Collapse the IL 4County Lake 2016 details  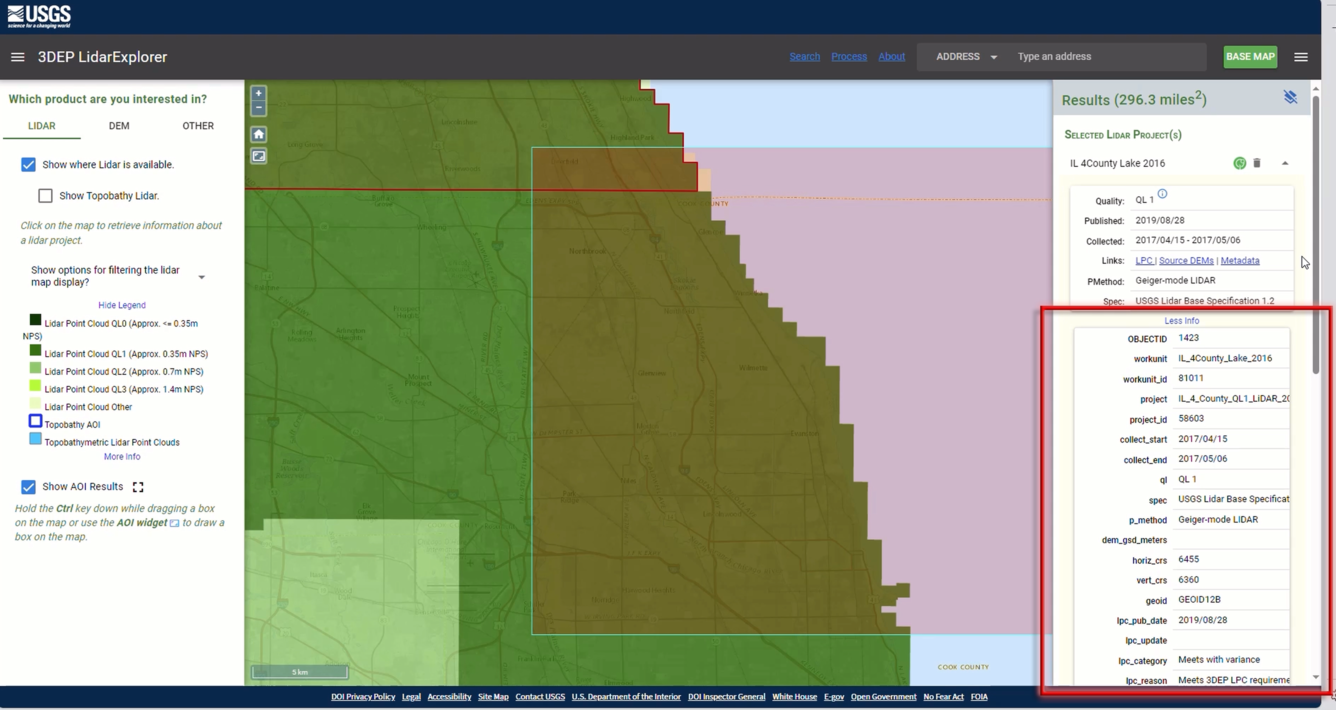pyautogui.click(x=1286, y=162)
